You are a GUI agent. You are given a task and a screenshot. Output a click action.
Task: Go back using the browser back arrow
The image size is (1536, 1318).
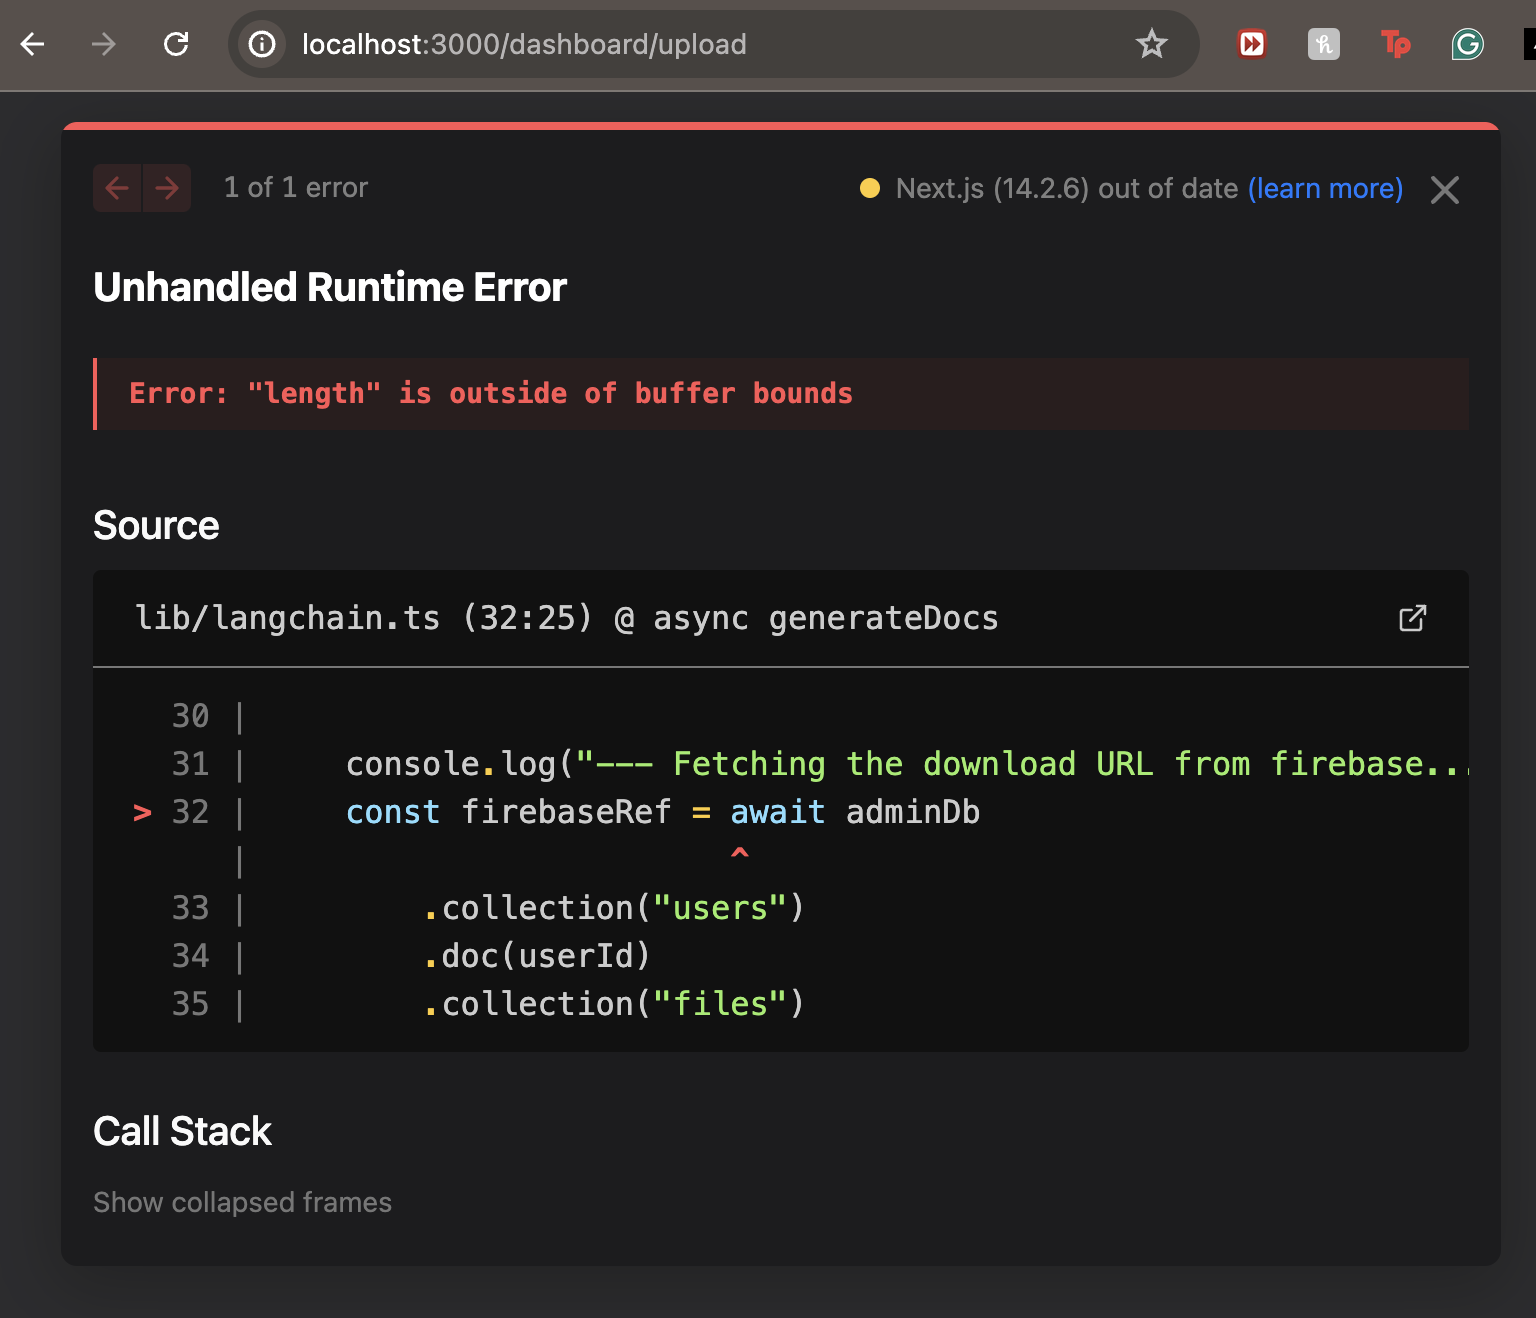coord(32,44)
